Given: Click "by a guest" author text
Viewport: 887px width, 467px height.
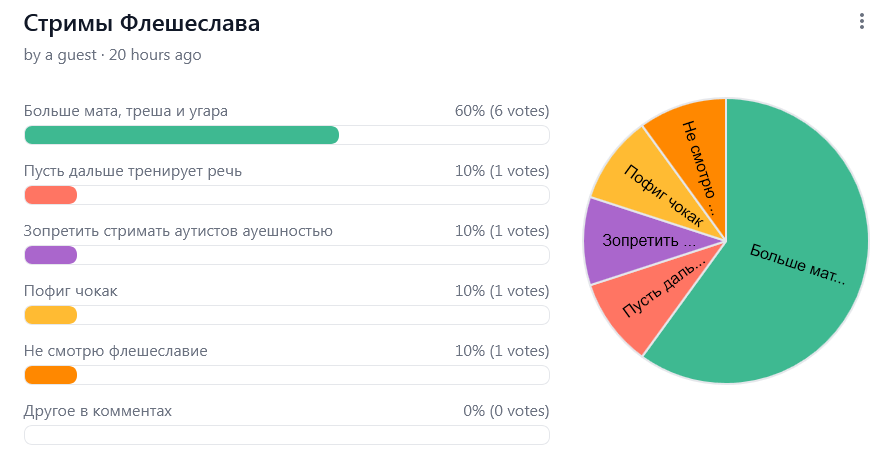Looking at the screenshot, I should tap(60, 55).
